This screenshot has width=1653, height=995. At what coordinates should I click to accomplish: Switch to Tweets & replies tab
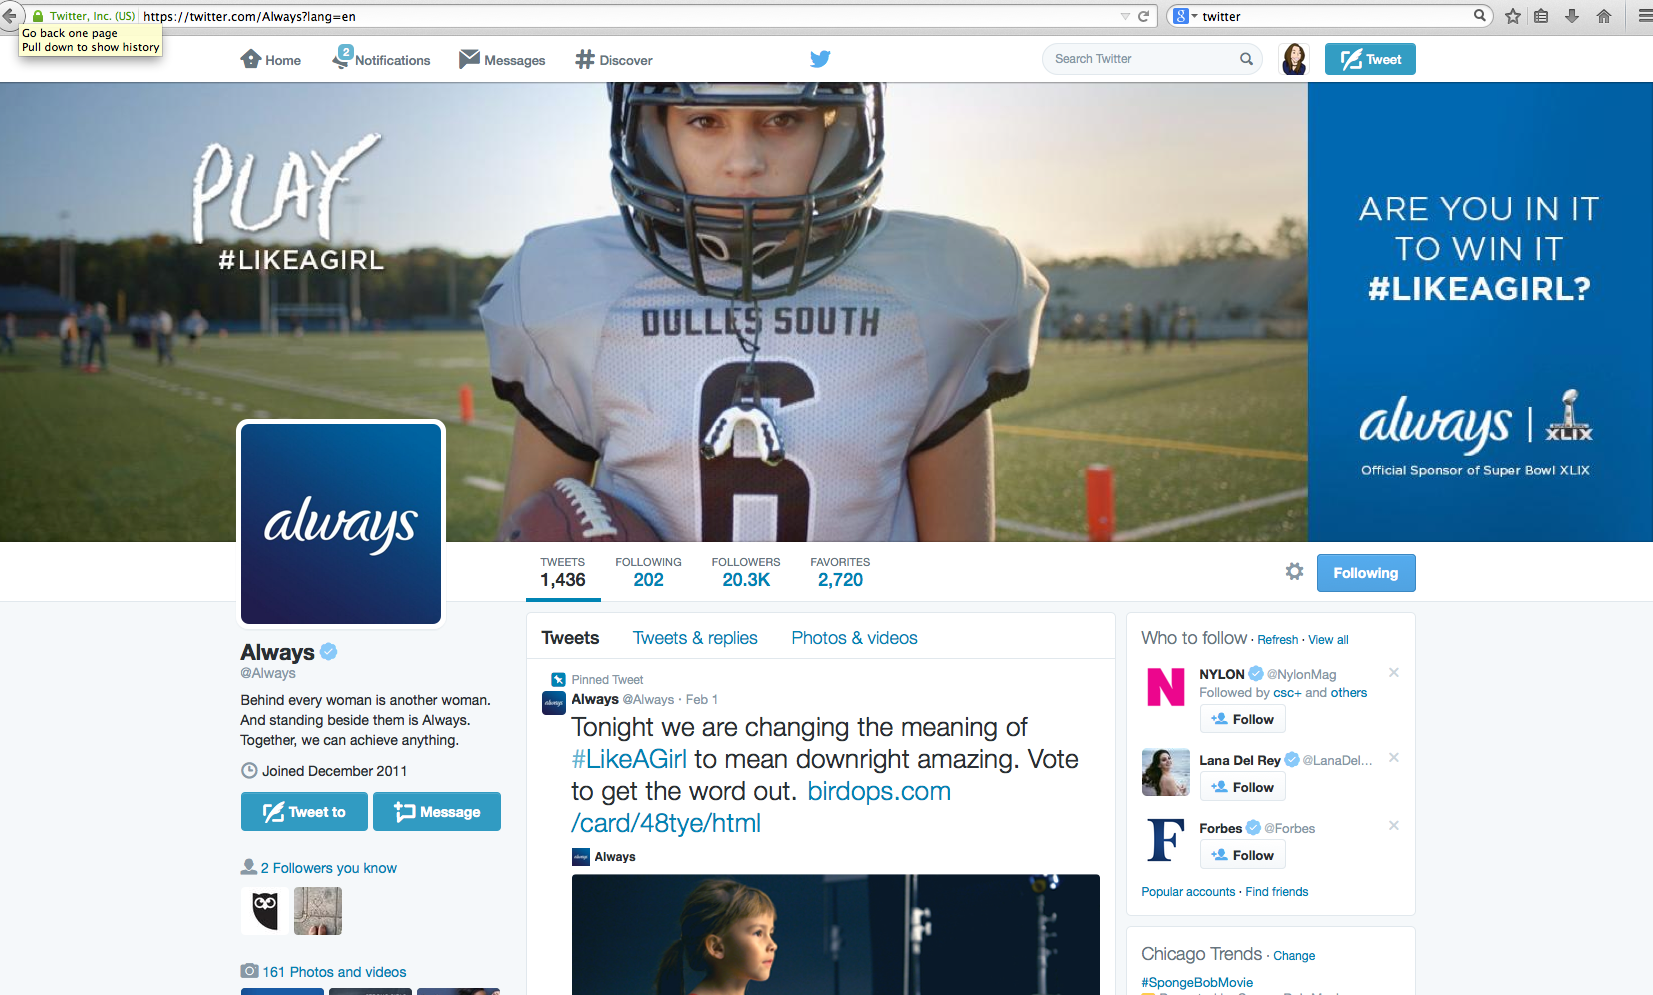pos(695,638)
